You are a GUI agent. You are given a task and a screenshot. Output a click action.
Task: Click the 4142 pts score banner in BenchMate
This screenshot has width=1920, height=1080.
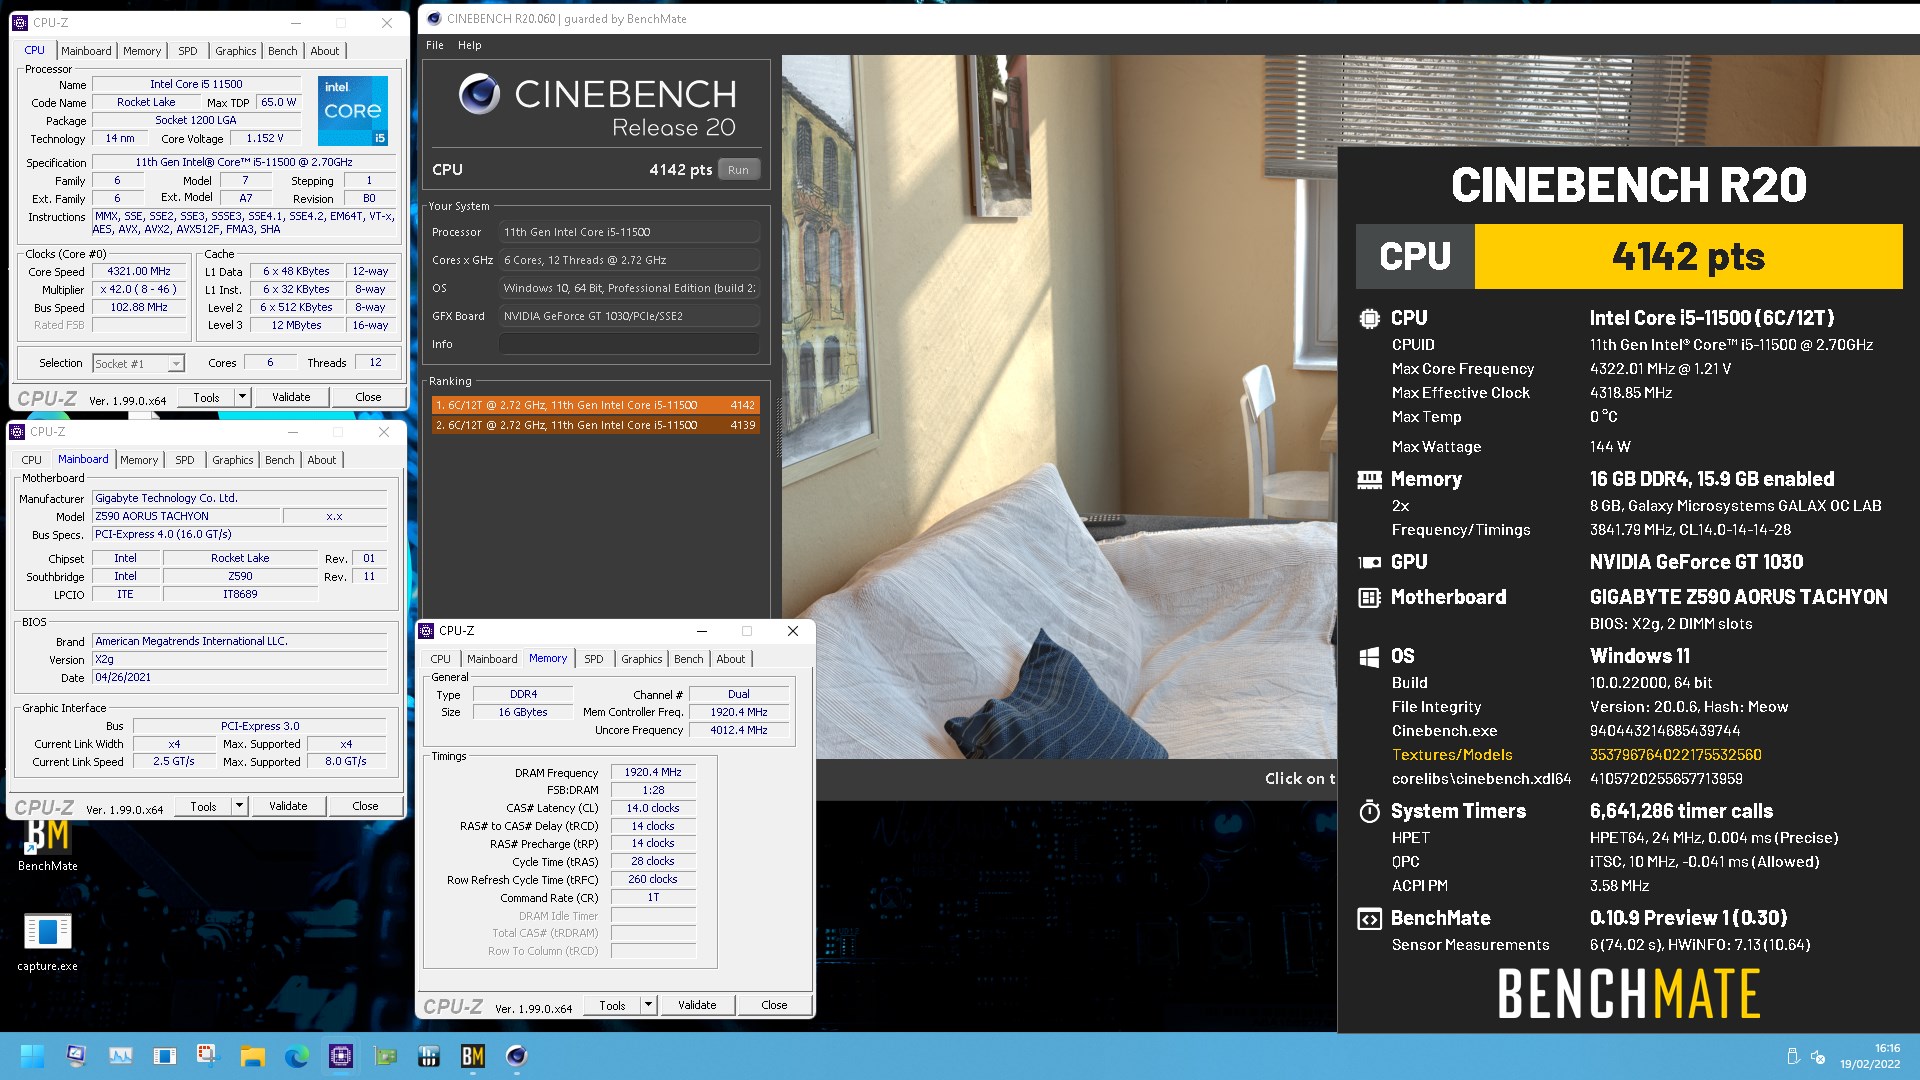[x=1688, y=257]
